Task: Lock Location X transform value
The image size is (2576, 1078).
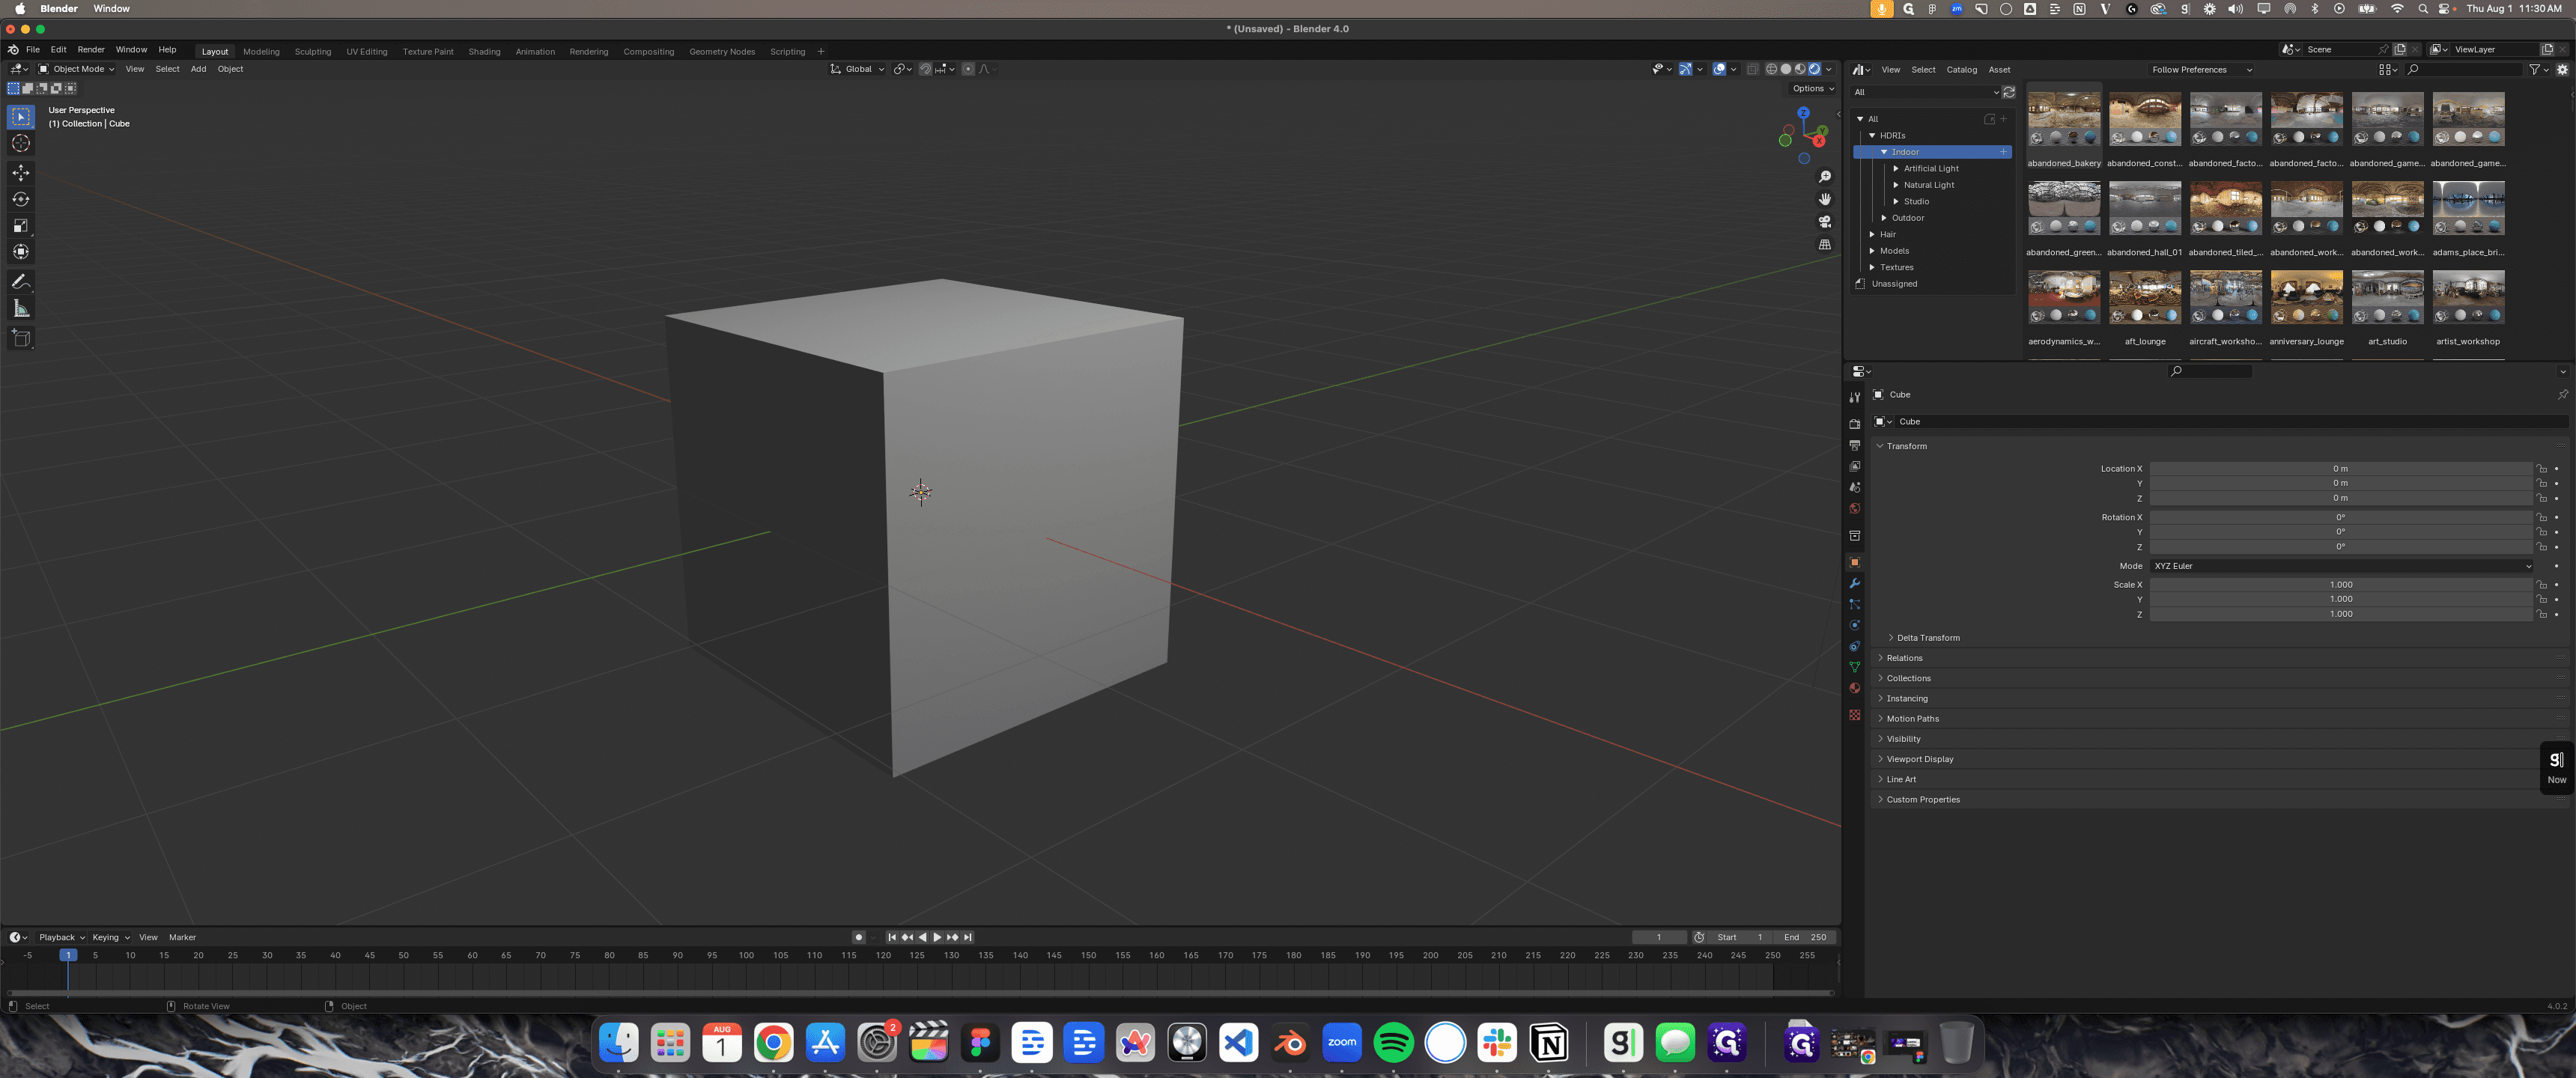Action: (x=2541, y=468)
